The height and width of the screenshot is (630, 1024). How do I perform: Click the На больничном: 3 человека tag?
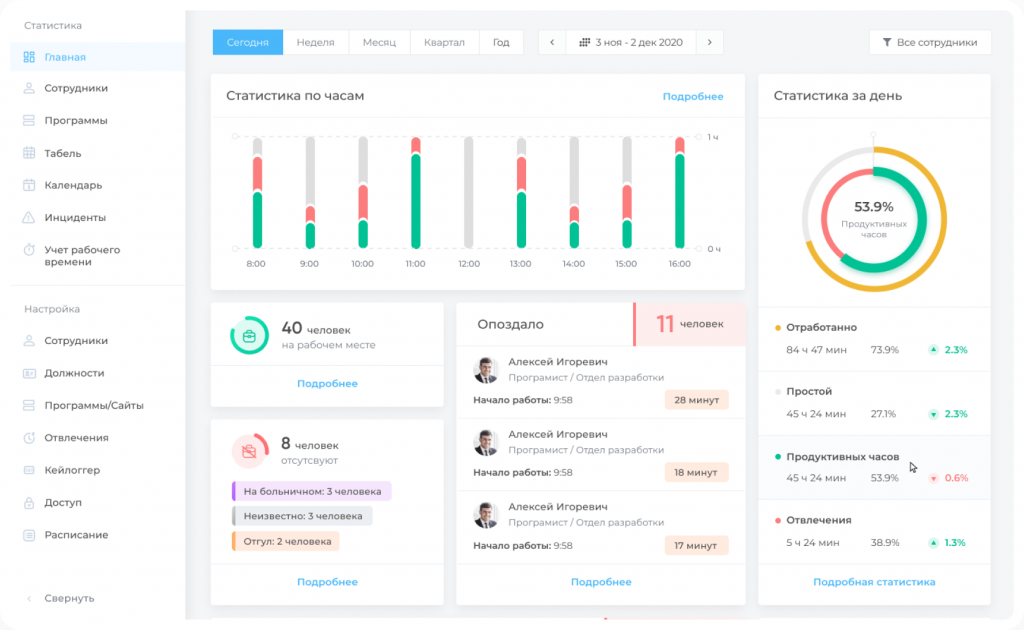point(311,491)
